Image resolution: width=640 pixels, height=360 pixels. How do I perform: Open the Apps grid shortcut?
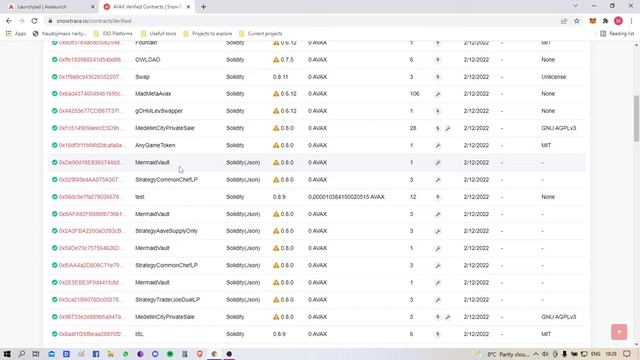[x=16, y=33]
